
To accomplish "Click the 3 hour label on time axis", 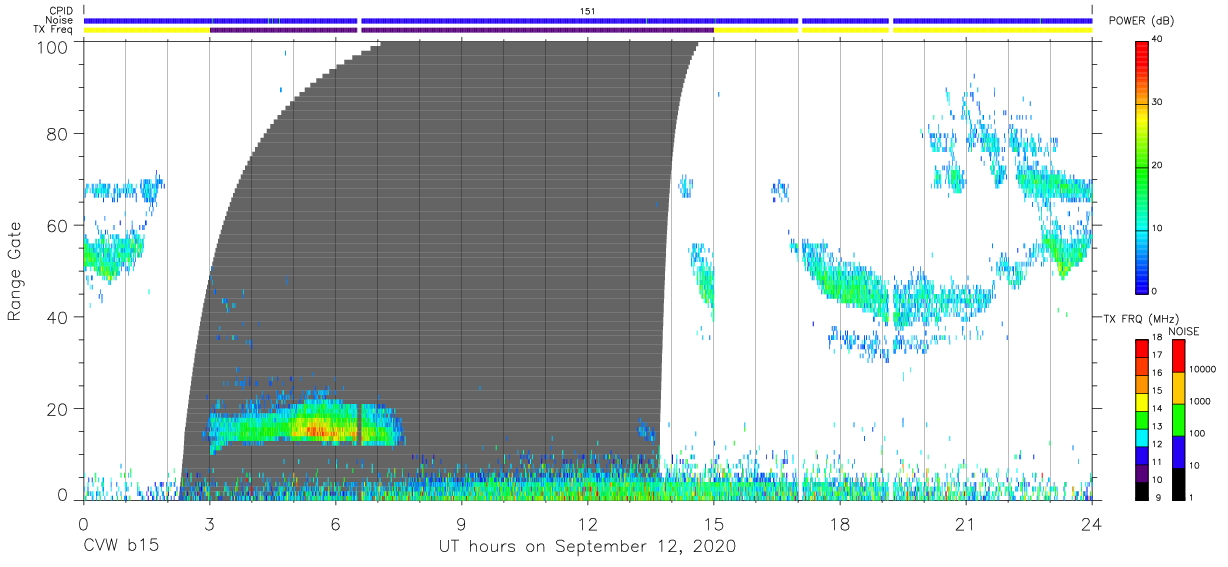I will [x=209, y=525].
